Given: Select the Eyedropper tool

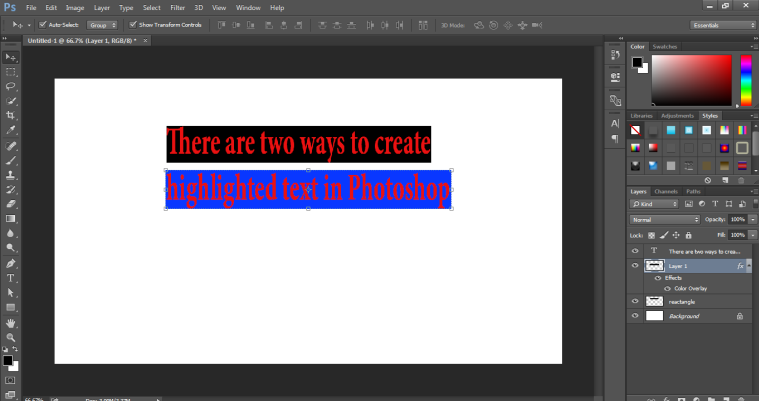Looking at the screenshot, I should point(11,130).
